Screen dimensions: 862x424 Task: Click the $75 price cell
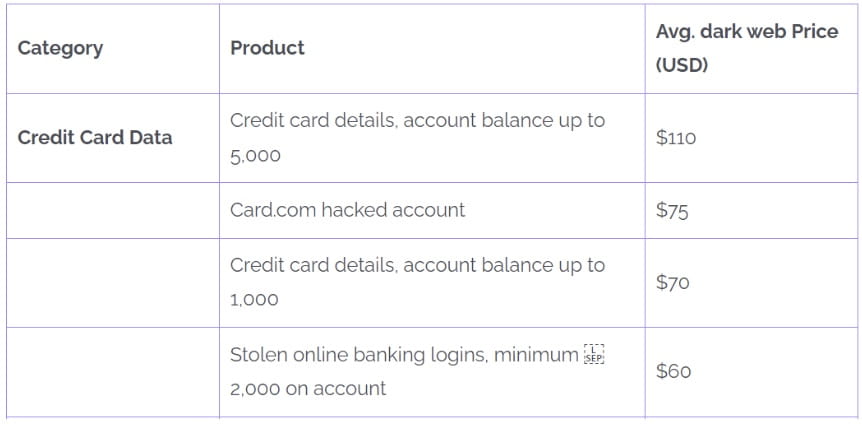(672, 210)
